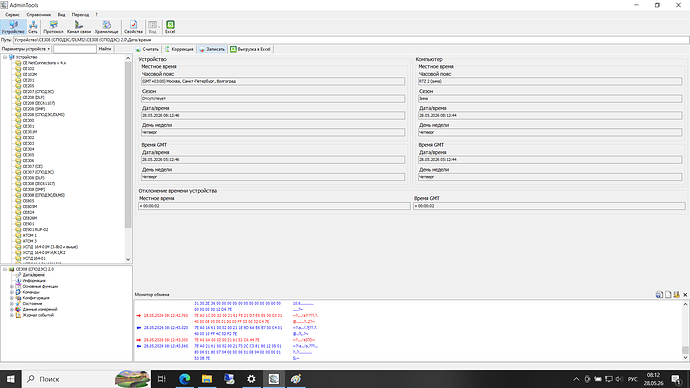
Task: Expand the Состояние node
Action: click(x=12, y=304)
